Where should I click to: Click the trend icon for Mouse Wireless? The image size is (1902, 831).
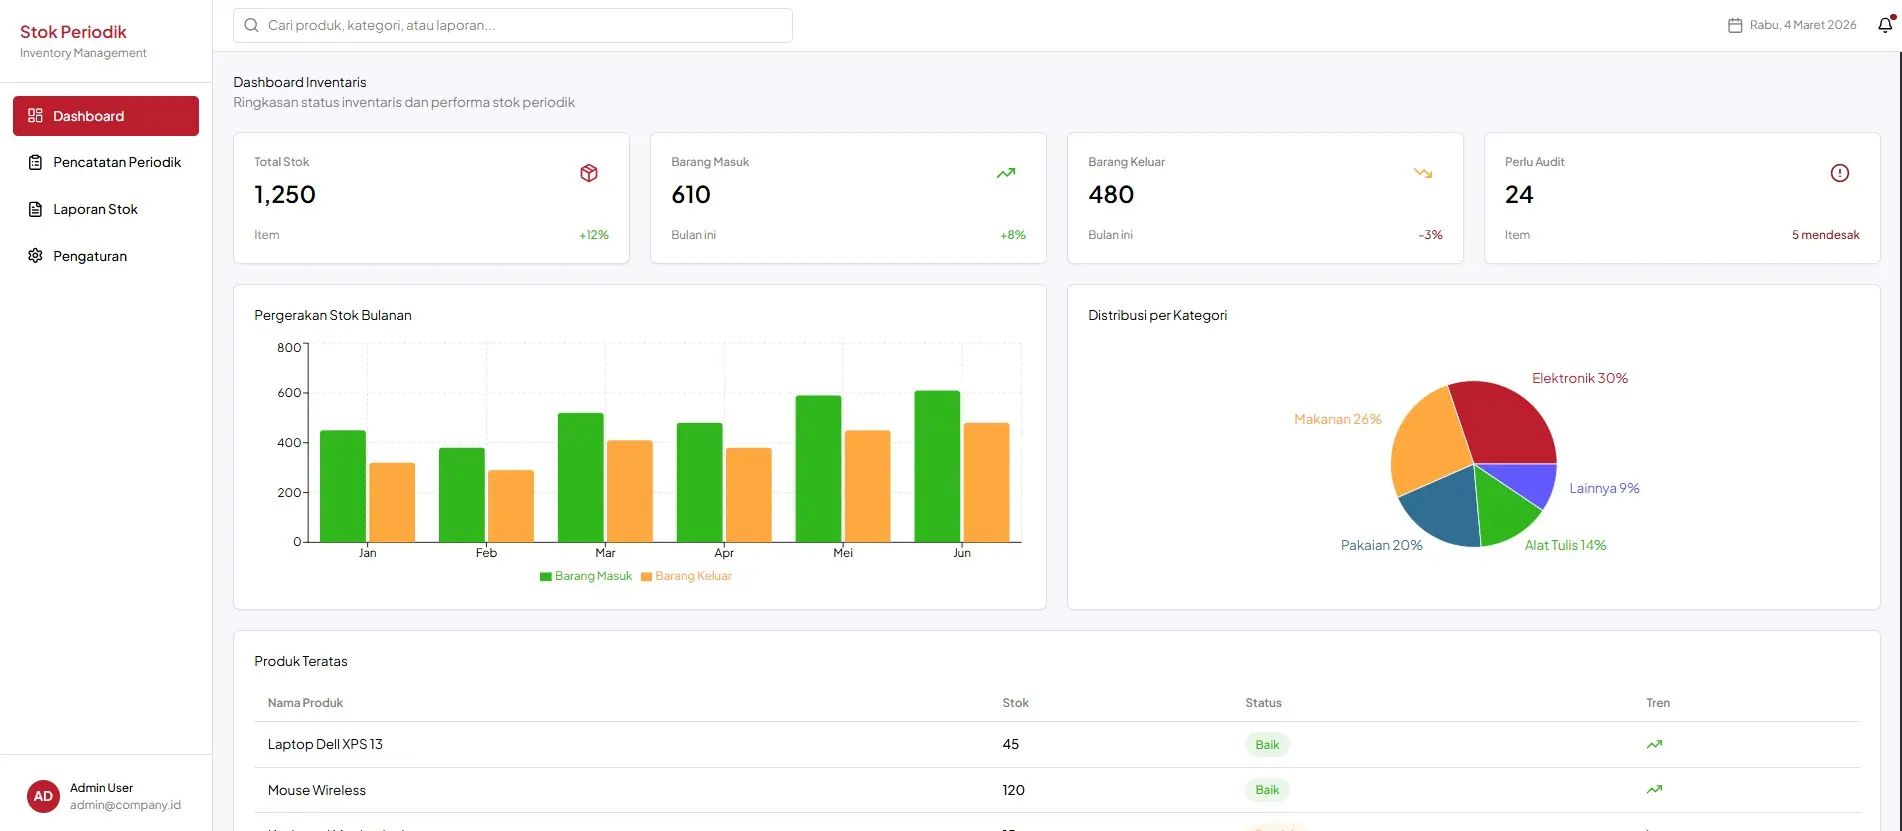pos(1654,789)
